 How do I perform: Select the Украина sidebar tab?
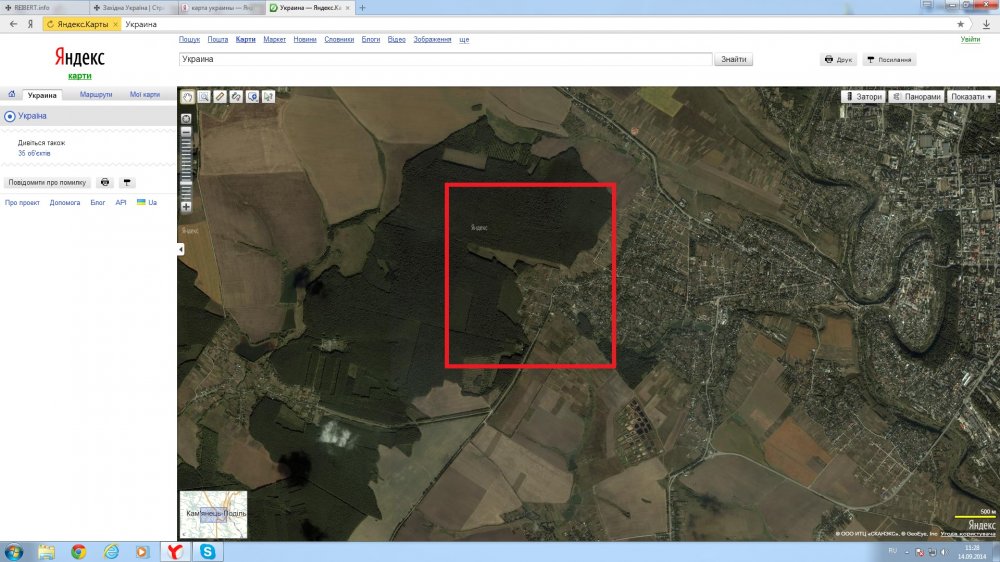pyautogui.click(x=42, y=95)
